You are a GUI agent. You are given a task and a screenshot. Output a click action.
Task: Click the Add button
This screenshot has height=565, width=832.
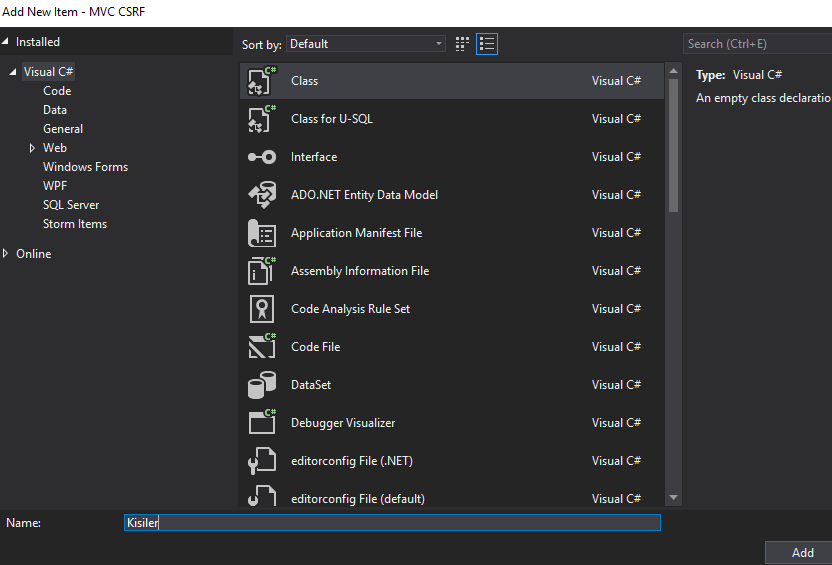pos(800,553)
